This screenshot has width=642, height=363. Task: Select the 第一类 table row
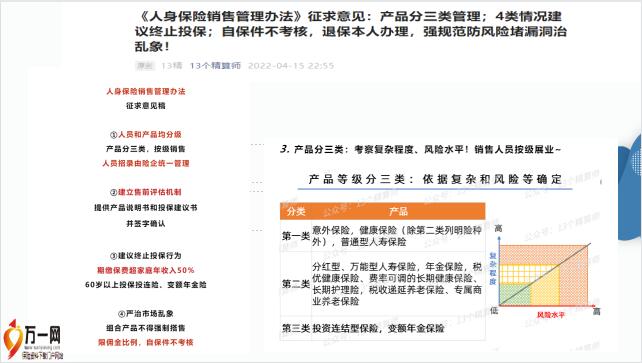[383, 236]
